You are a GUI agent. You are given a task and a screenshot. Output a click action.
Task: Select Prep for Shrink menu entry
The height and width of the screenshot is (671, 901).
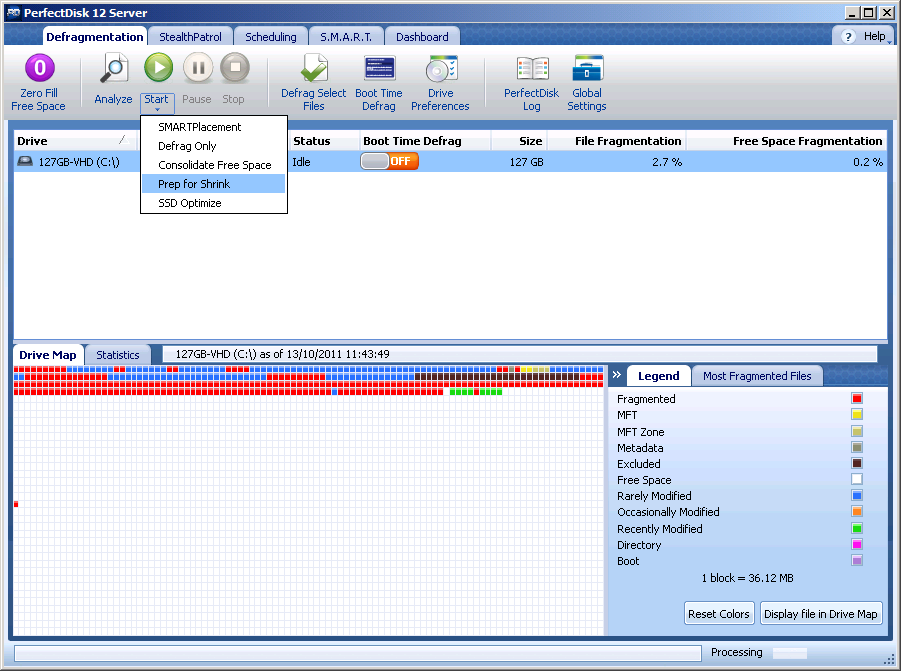click(x=213, y=184)
